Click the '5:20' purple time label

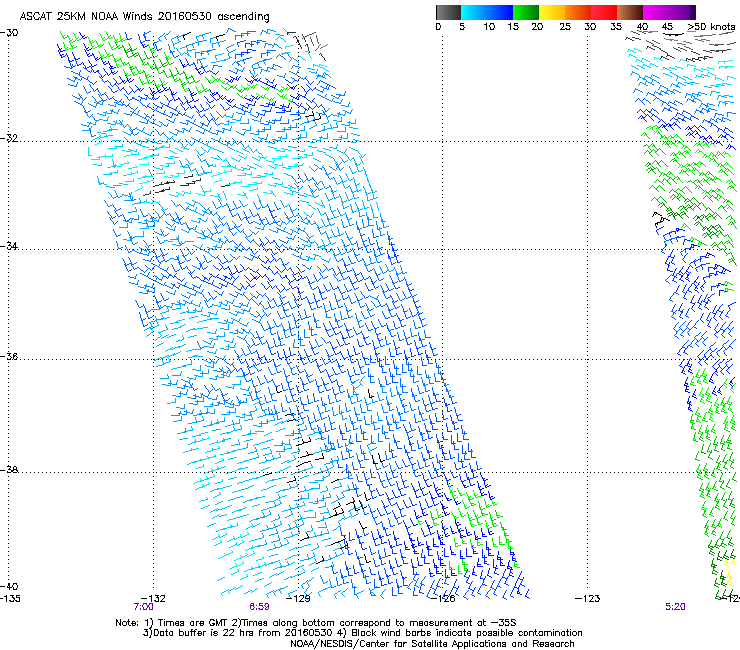pos(675,607)
